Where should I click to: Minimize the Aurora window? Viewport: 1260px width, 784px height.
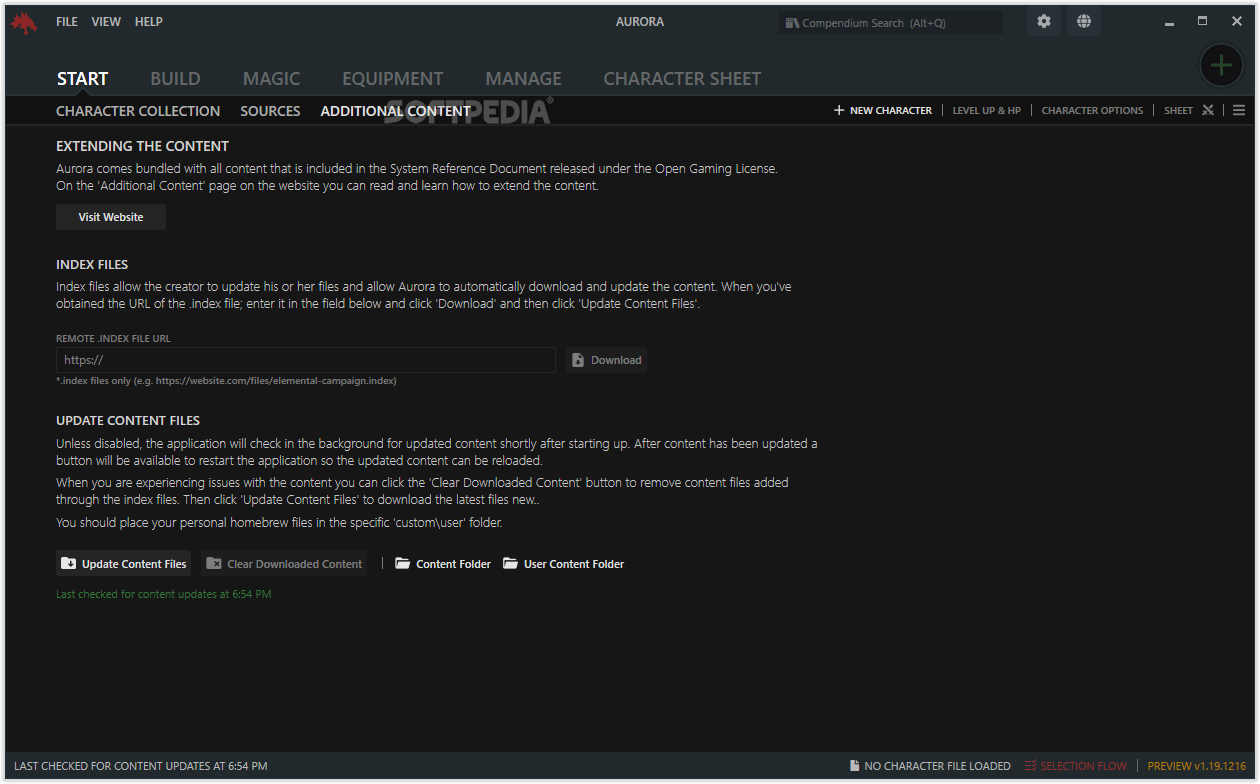(x=1168, y=22)
